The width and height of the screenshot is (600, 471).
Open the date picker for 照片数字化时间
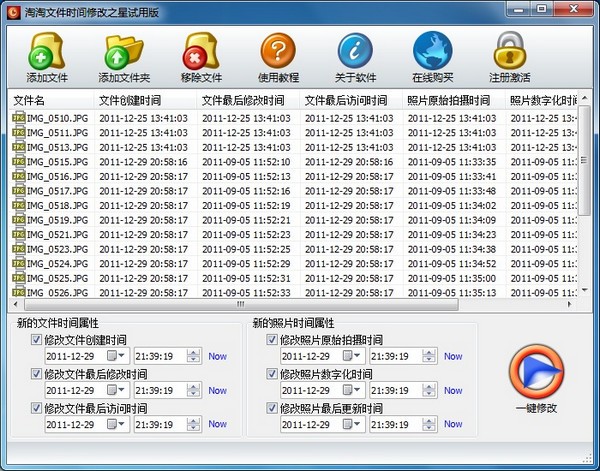pyautogui.click(x=352, y=390)
